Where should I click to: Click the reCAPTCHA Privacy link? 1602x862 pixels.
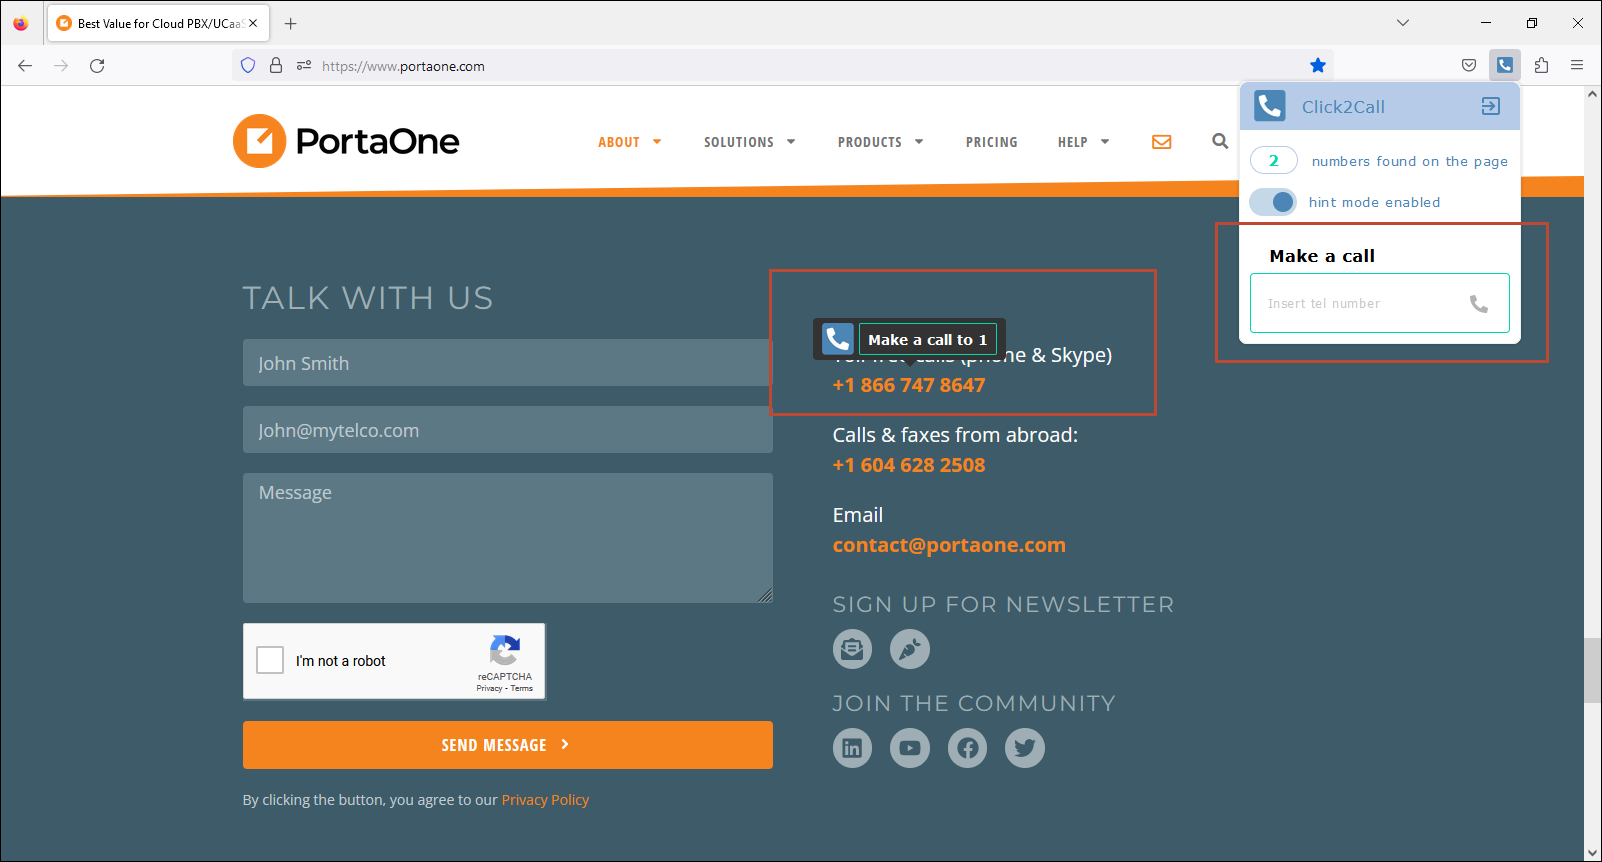pyautogui.click(x=489, y=688)
